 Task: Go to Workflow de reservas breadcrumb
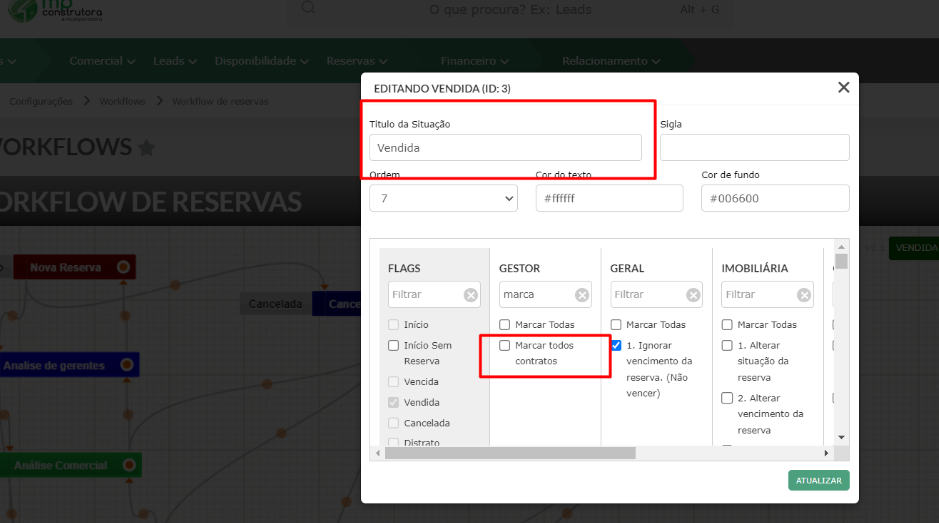click(x=220, y=101)
